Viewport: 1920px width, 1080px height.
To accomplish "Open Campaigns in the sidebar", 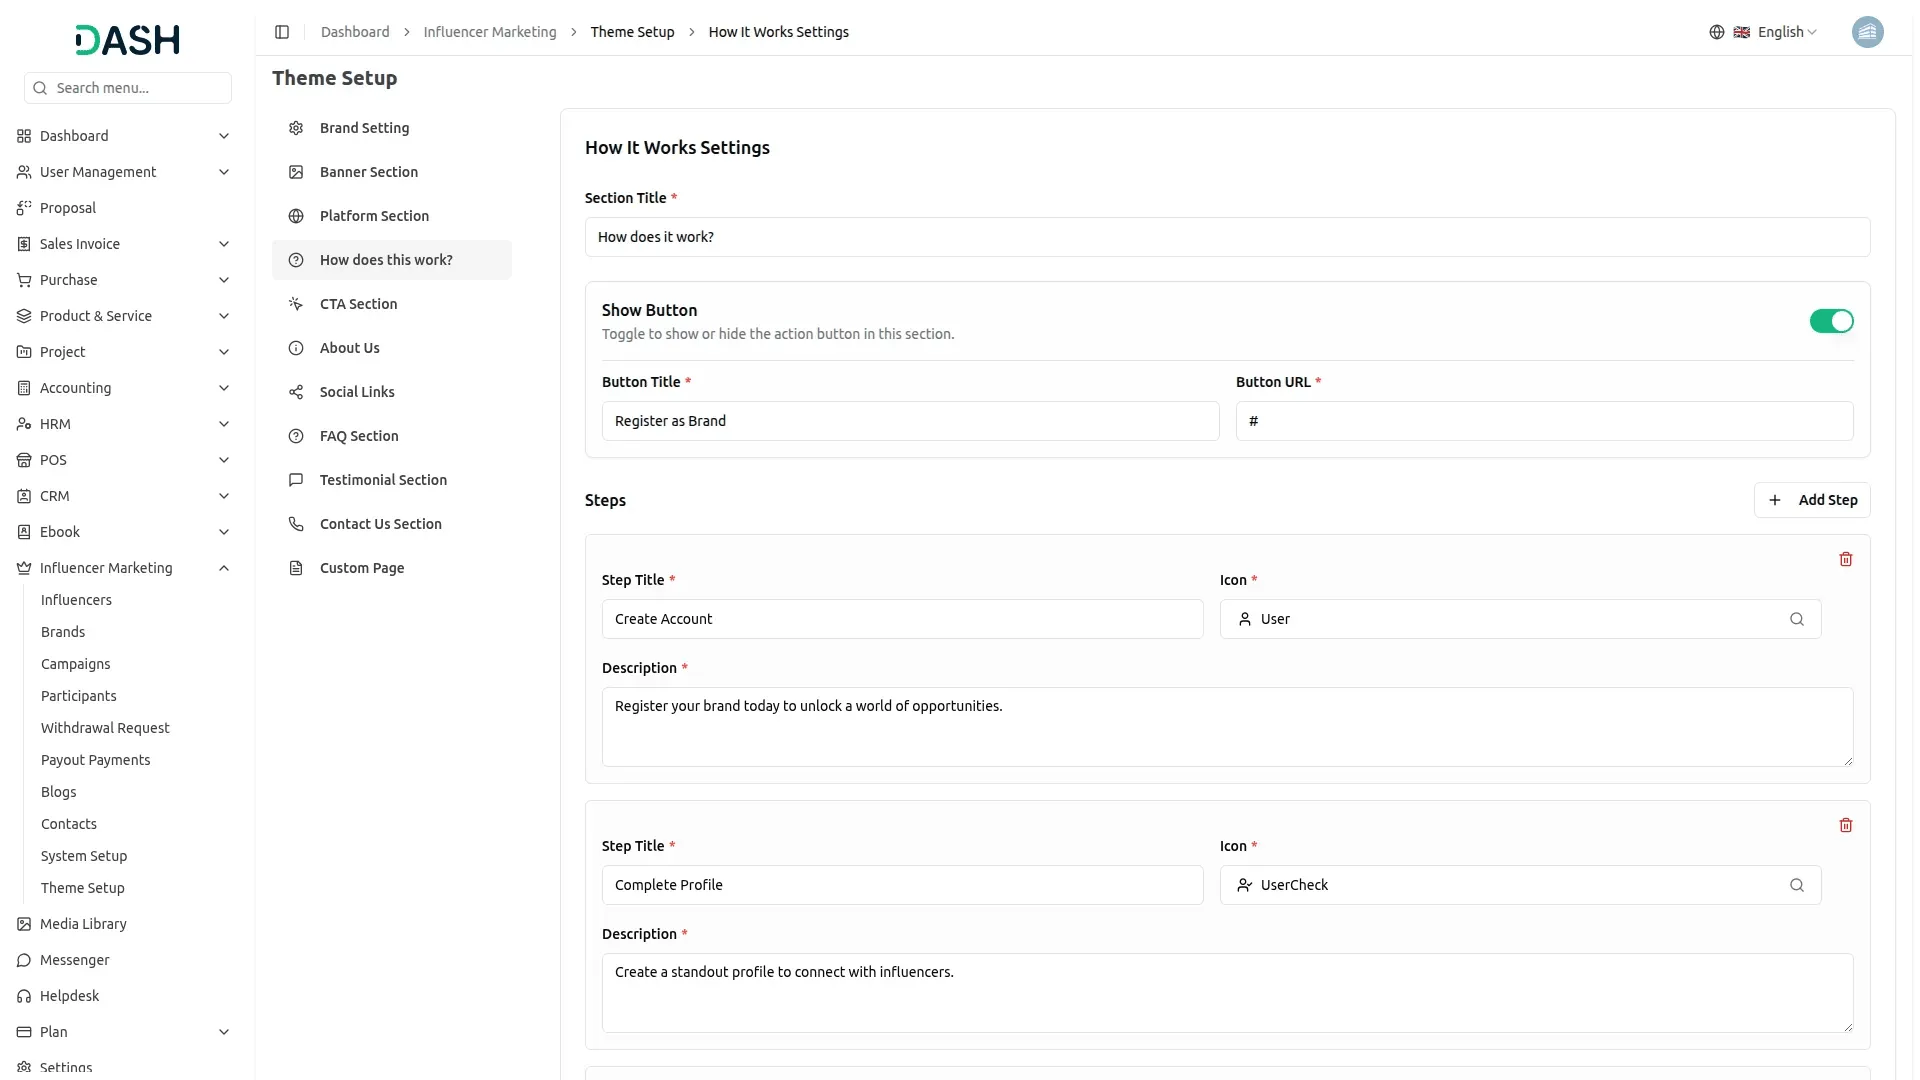I will coord(76,664).
